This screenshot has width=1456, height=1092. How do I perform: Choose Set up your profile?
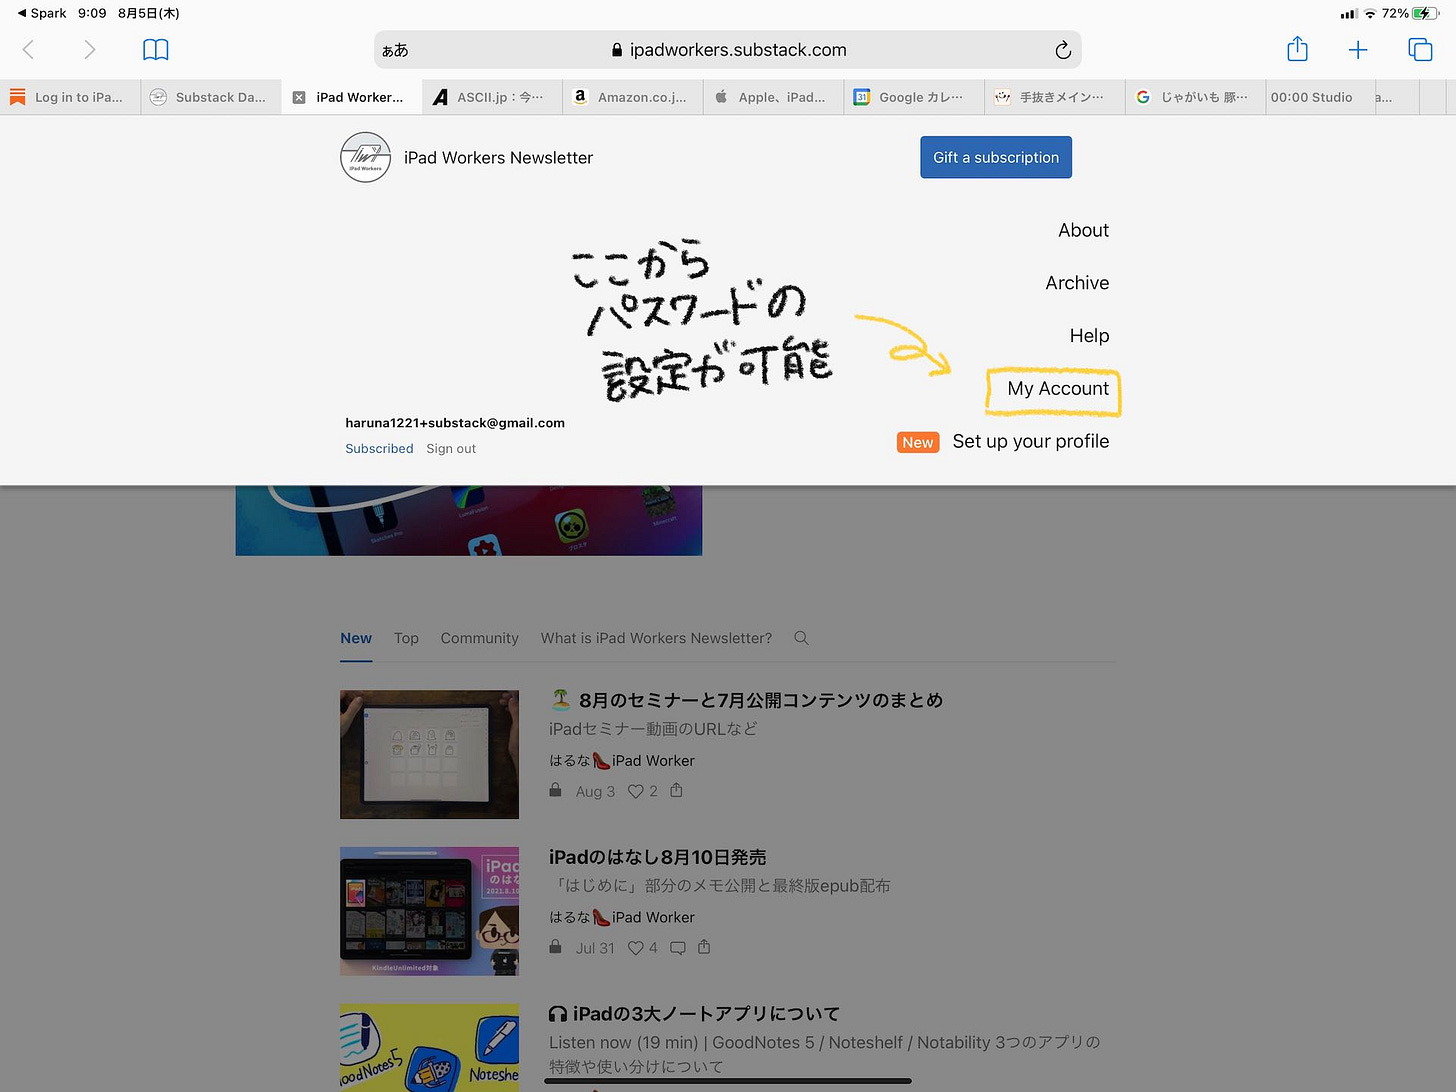(1031, 441)
